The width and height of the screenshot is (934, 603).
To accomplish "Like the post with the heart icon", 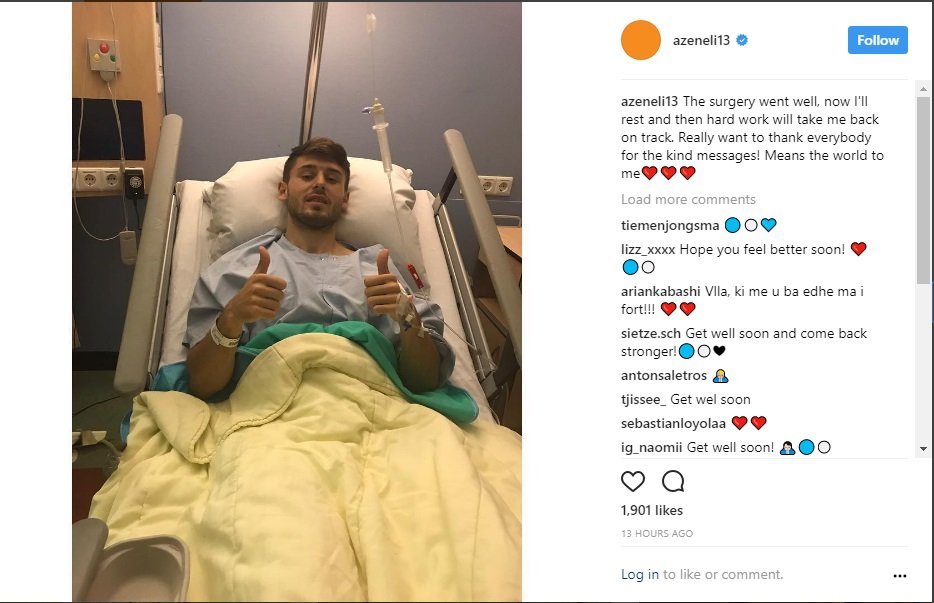I will coord(633,481).
